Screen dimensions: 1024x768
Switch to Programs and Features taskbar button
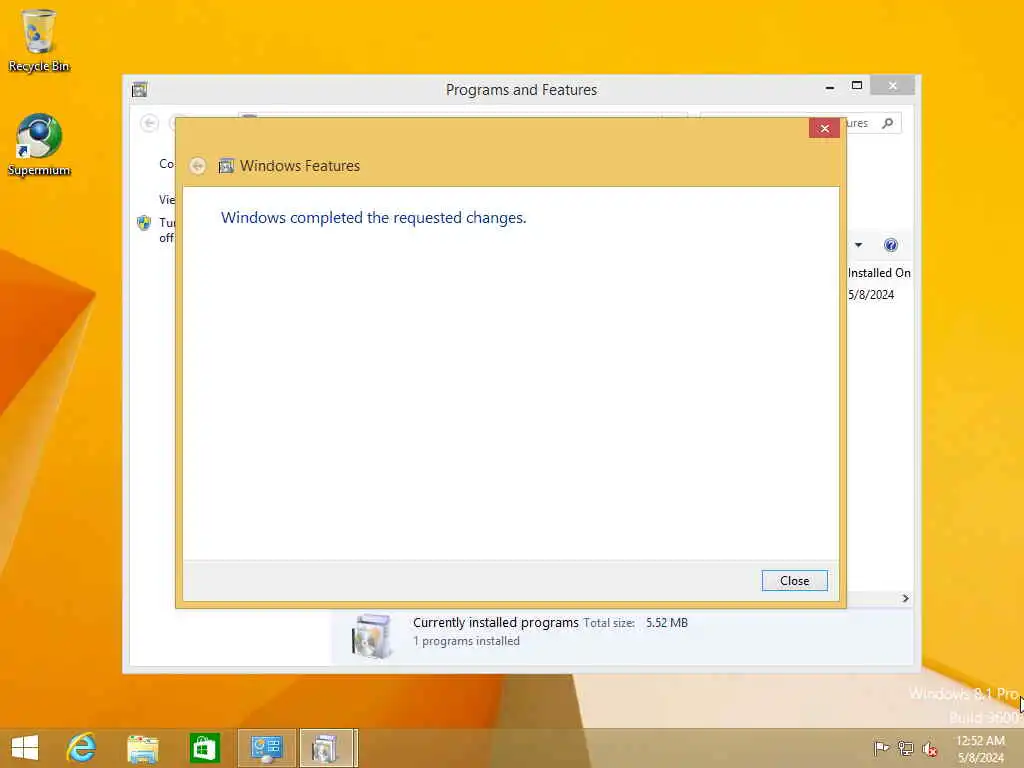(x=328, y=748)
